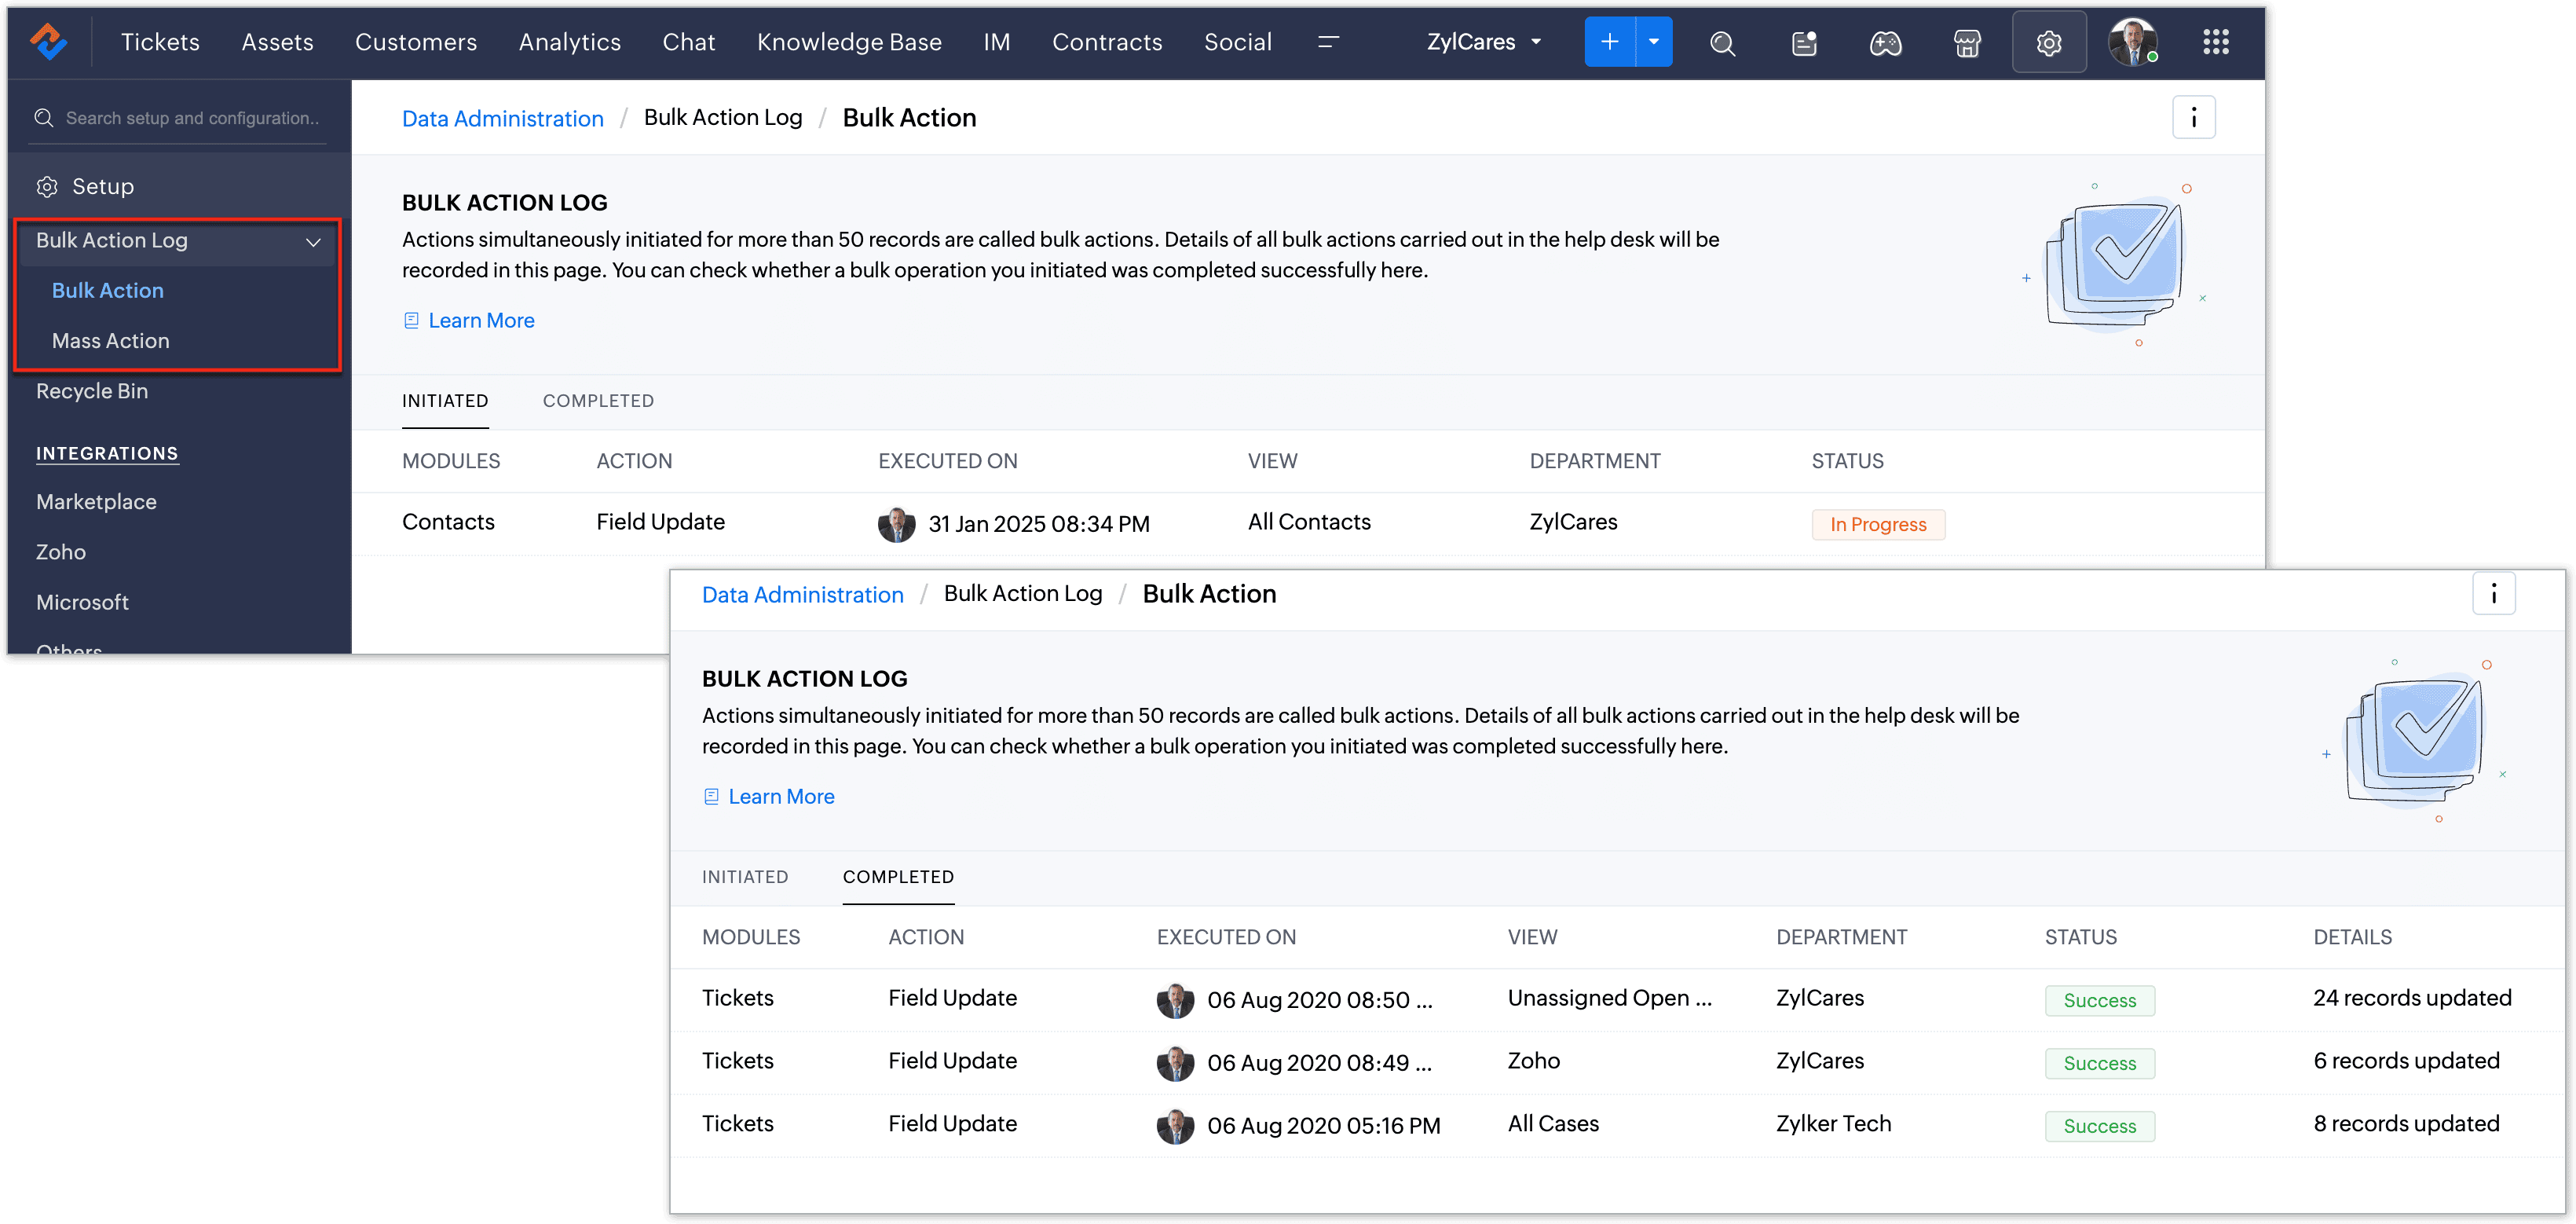Image resolution: width=2576 pixels, height=1224 pixels.
Task: Open the more modules overflow menu icon
Action: click(x=1328, y=42)
